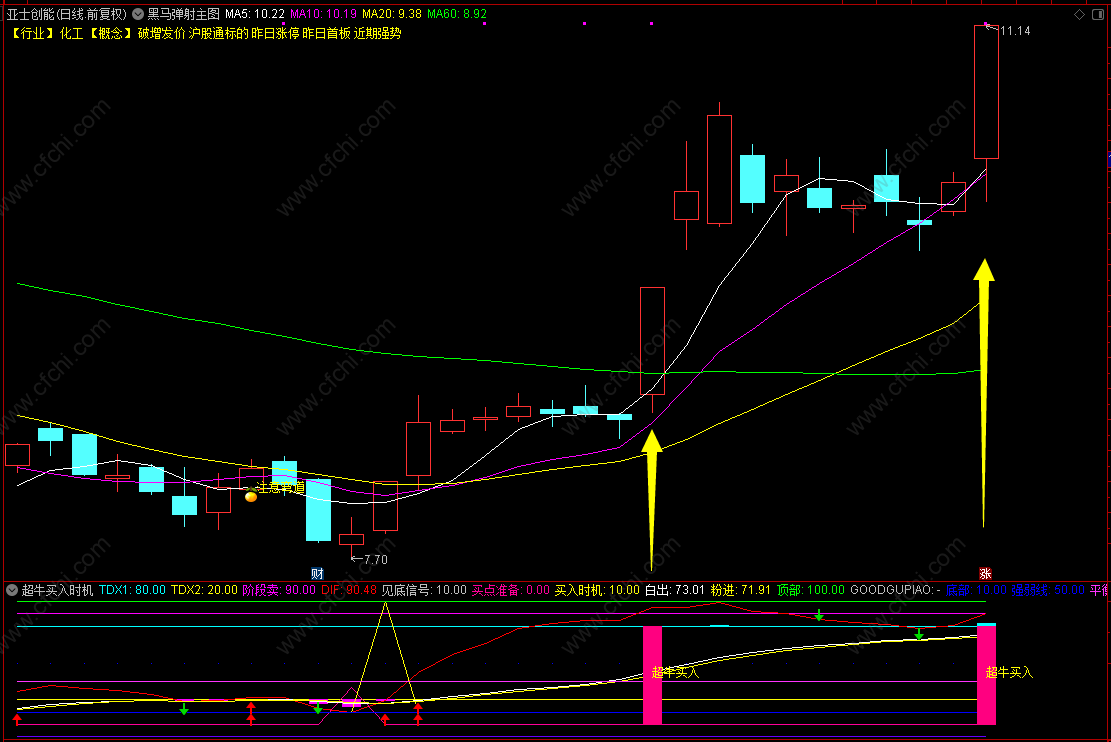This screenshot has height=742, width=1111.
Task: Click the diamond icon at top right
Action: pos(1080,14)
